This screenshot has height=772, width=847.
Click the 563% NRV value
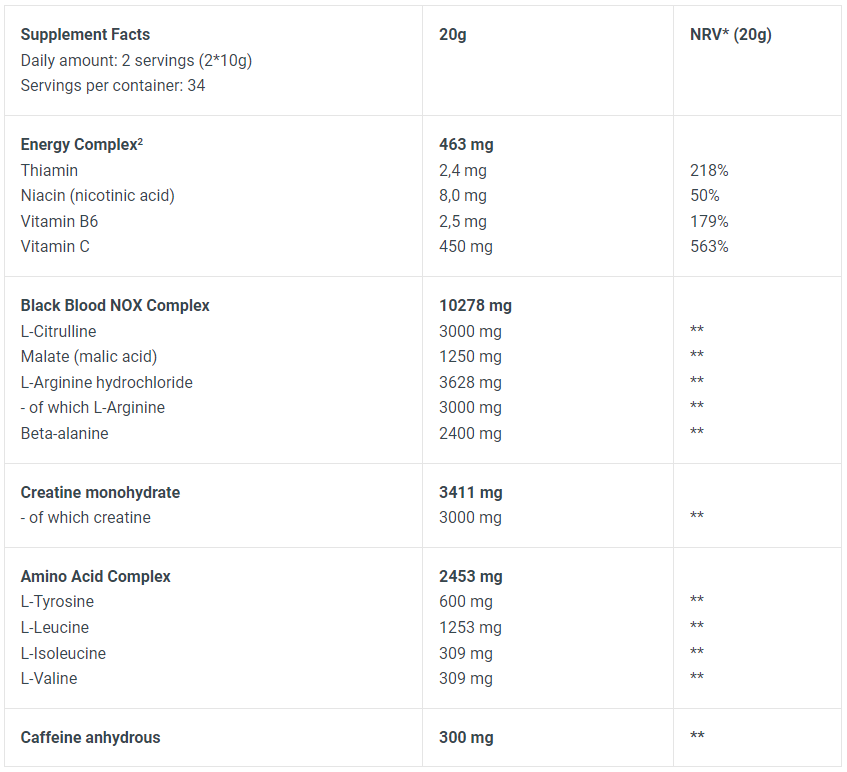709,246
